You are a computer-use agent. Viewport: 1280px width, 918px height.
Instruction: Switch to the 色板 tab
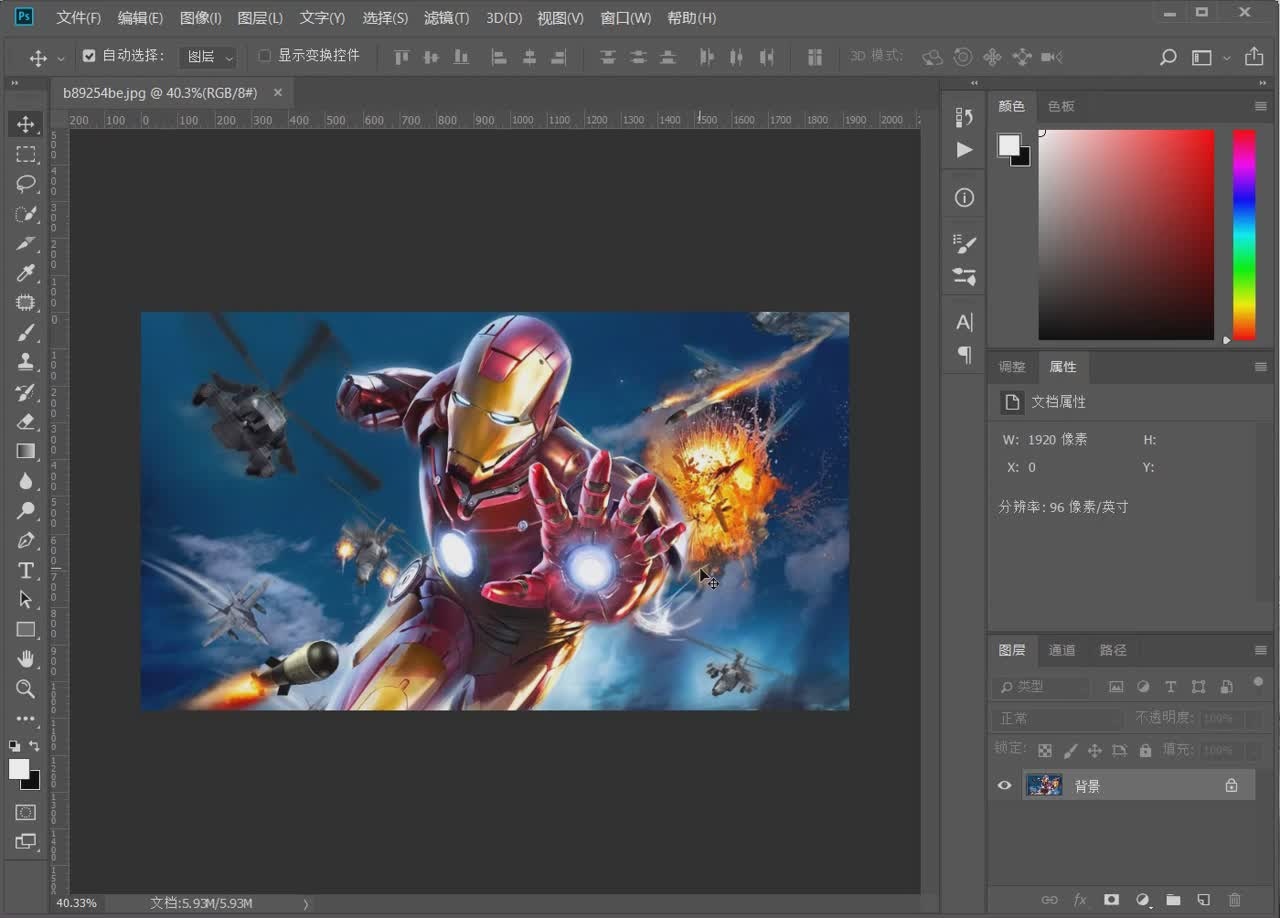1061,106
